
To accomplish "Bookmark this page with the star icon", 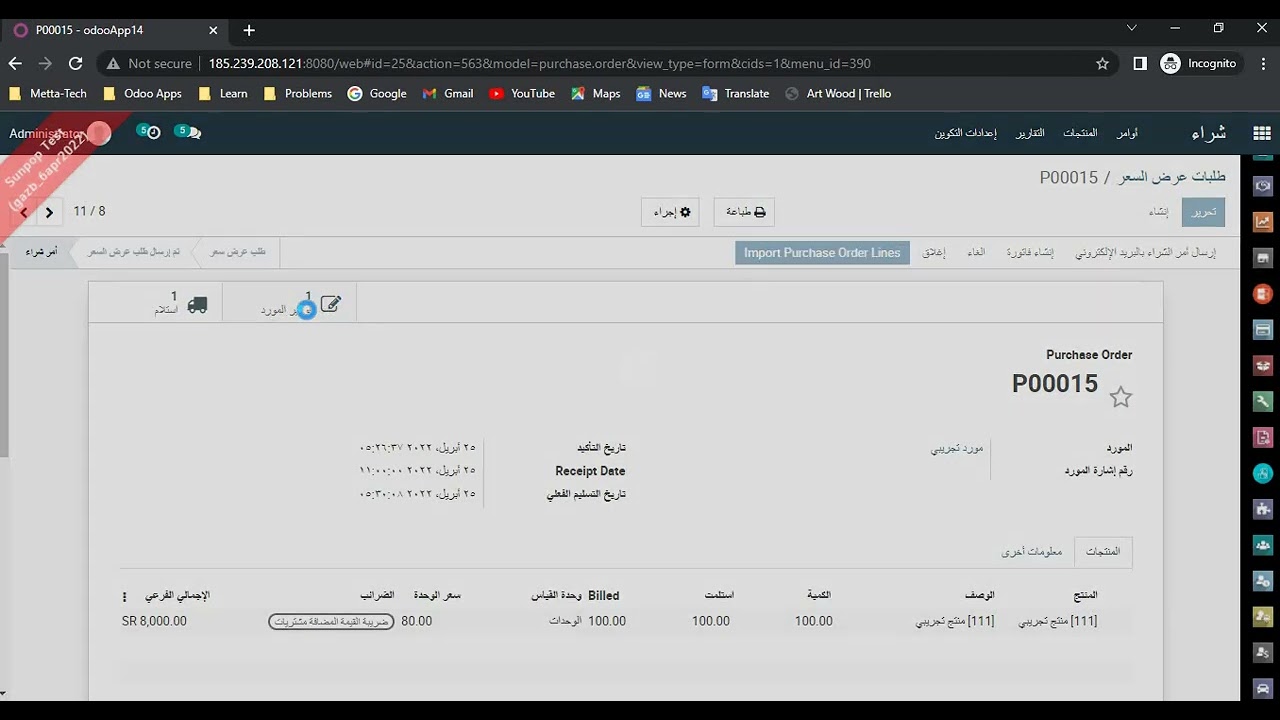I will (1102, 63).
